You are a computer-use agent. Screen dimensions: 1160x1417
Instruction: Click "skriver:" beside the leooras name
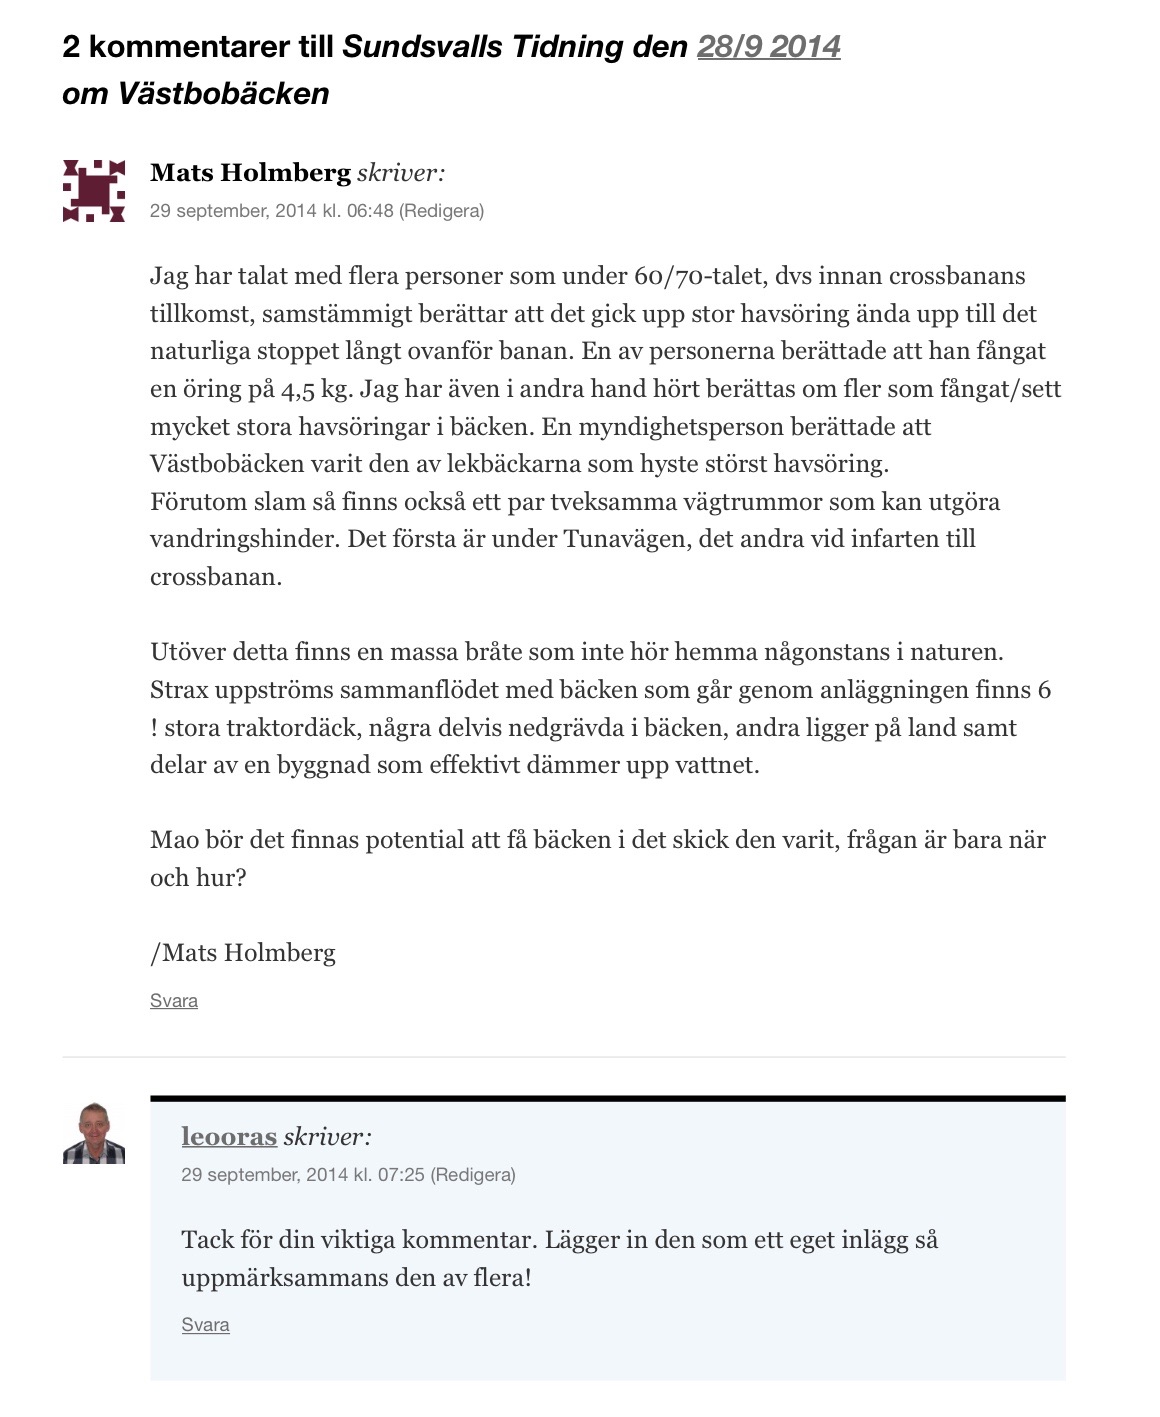327,1137
